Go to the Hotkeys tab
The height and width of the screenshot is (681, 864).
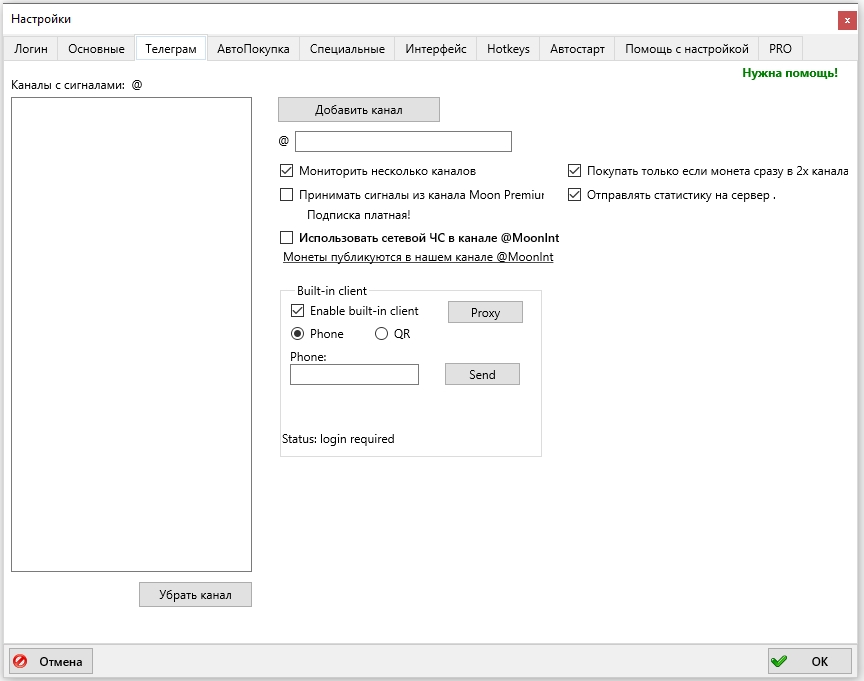pos(508,49)
